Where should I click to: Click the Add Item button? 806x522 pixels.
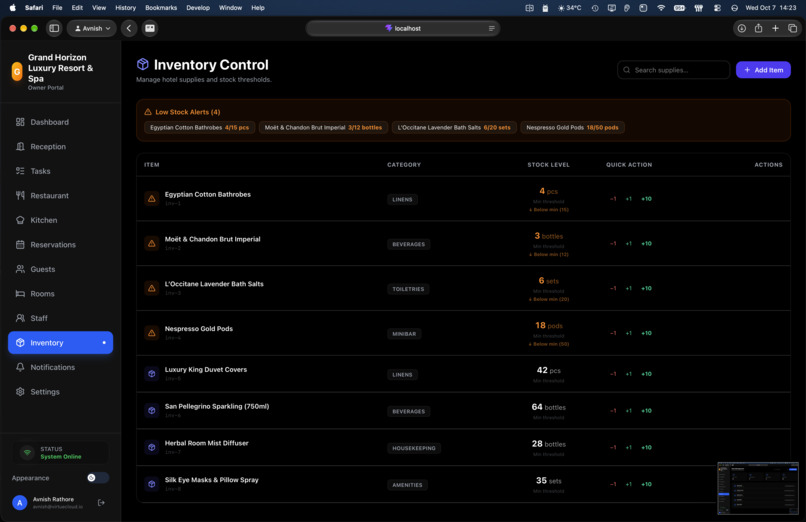point(763,70)
